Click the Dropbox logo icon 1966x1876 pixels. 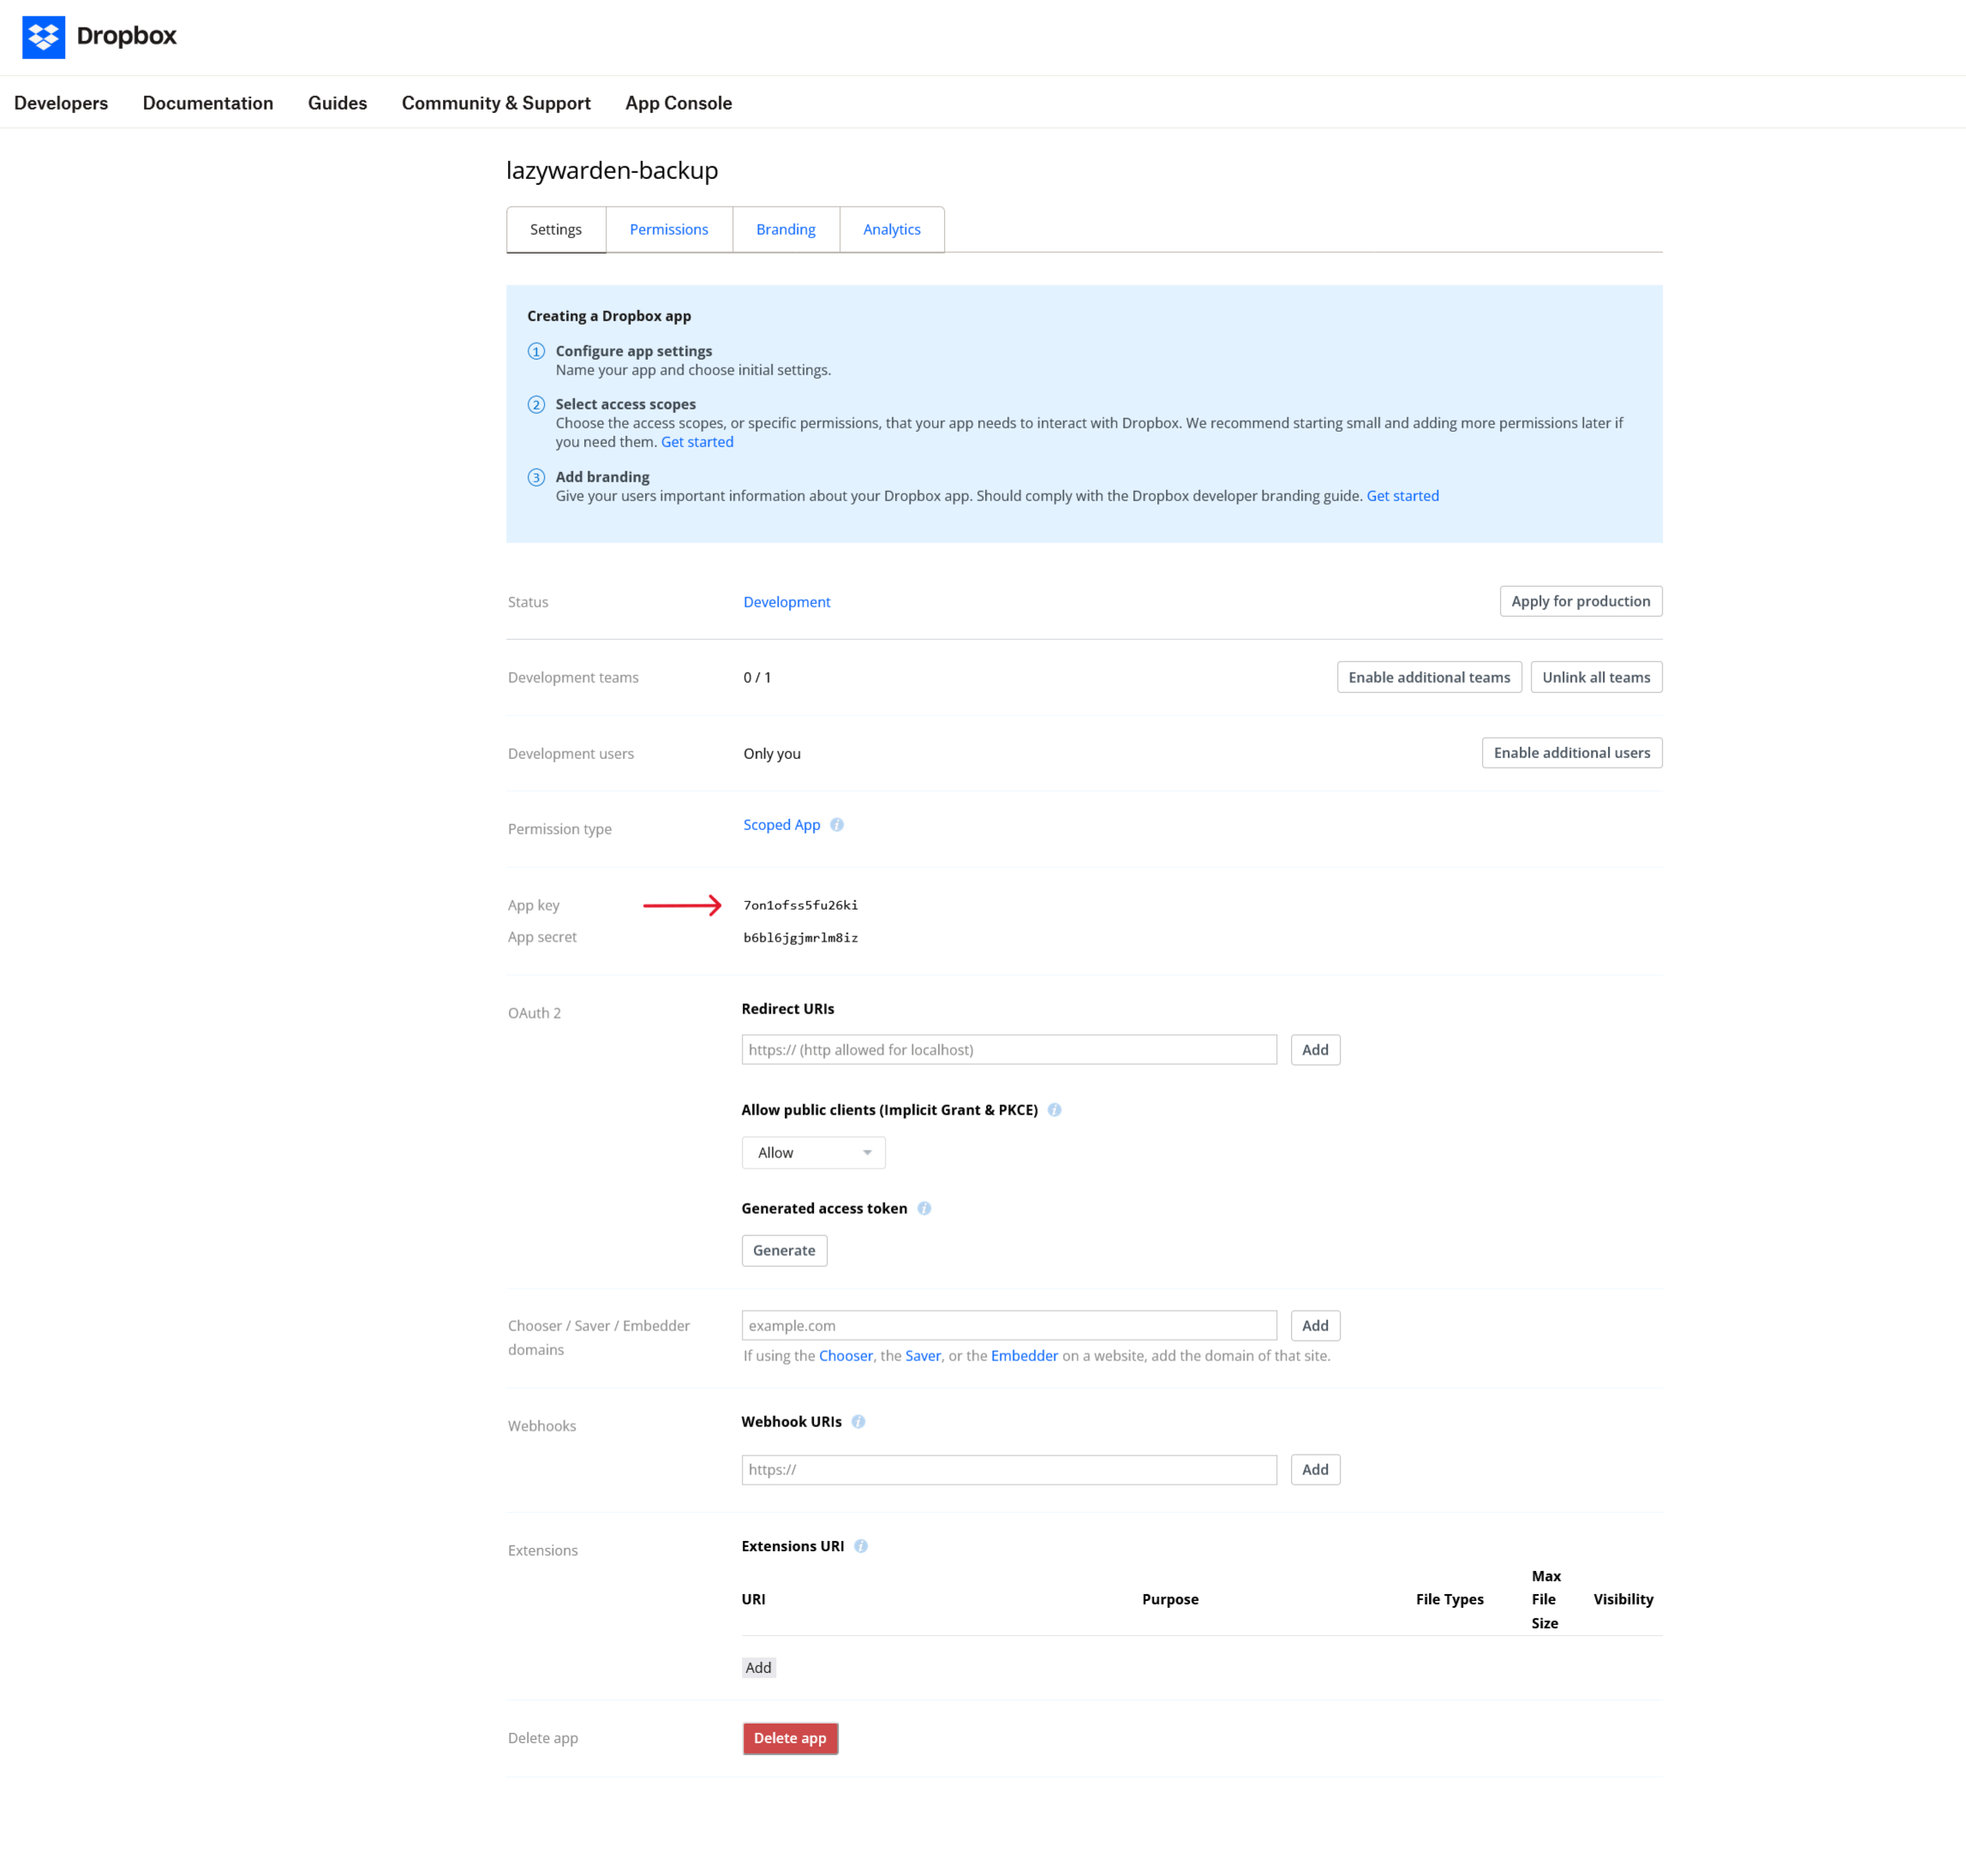[43, 37]
